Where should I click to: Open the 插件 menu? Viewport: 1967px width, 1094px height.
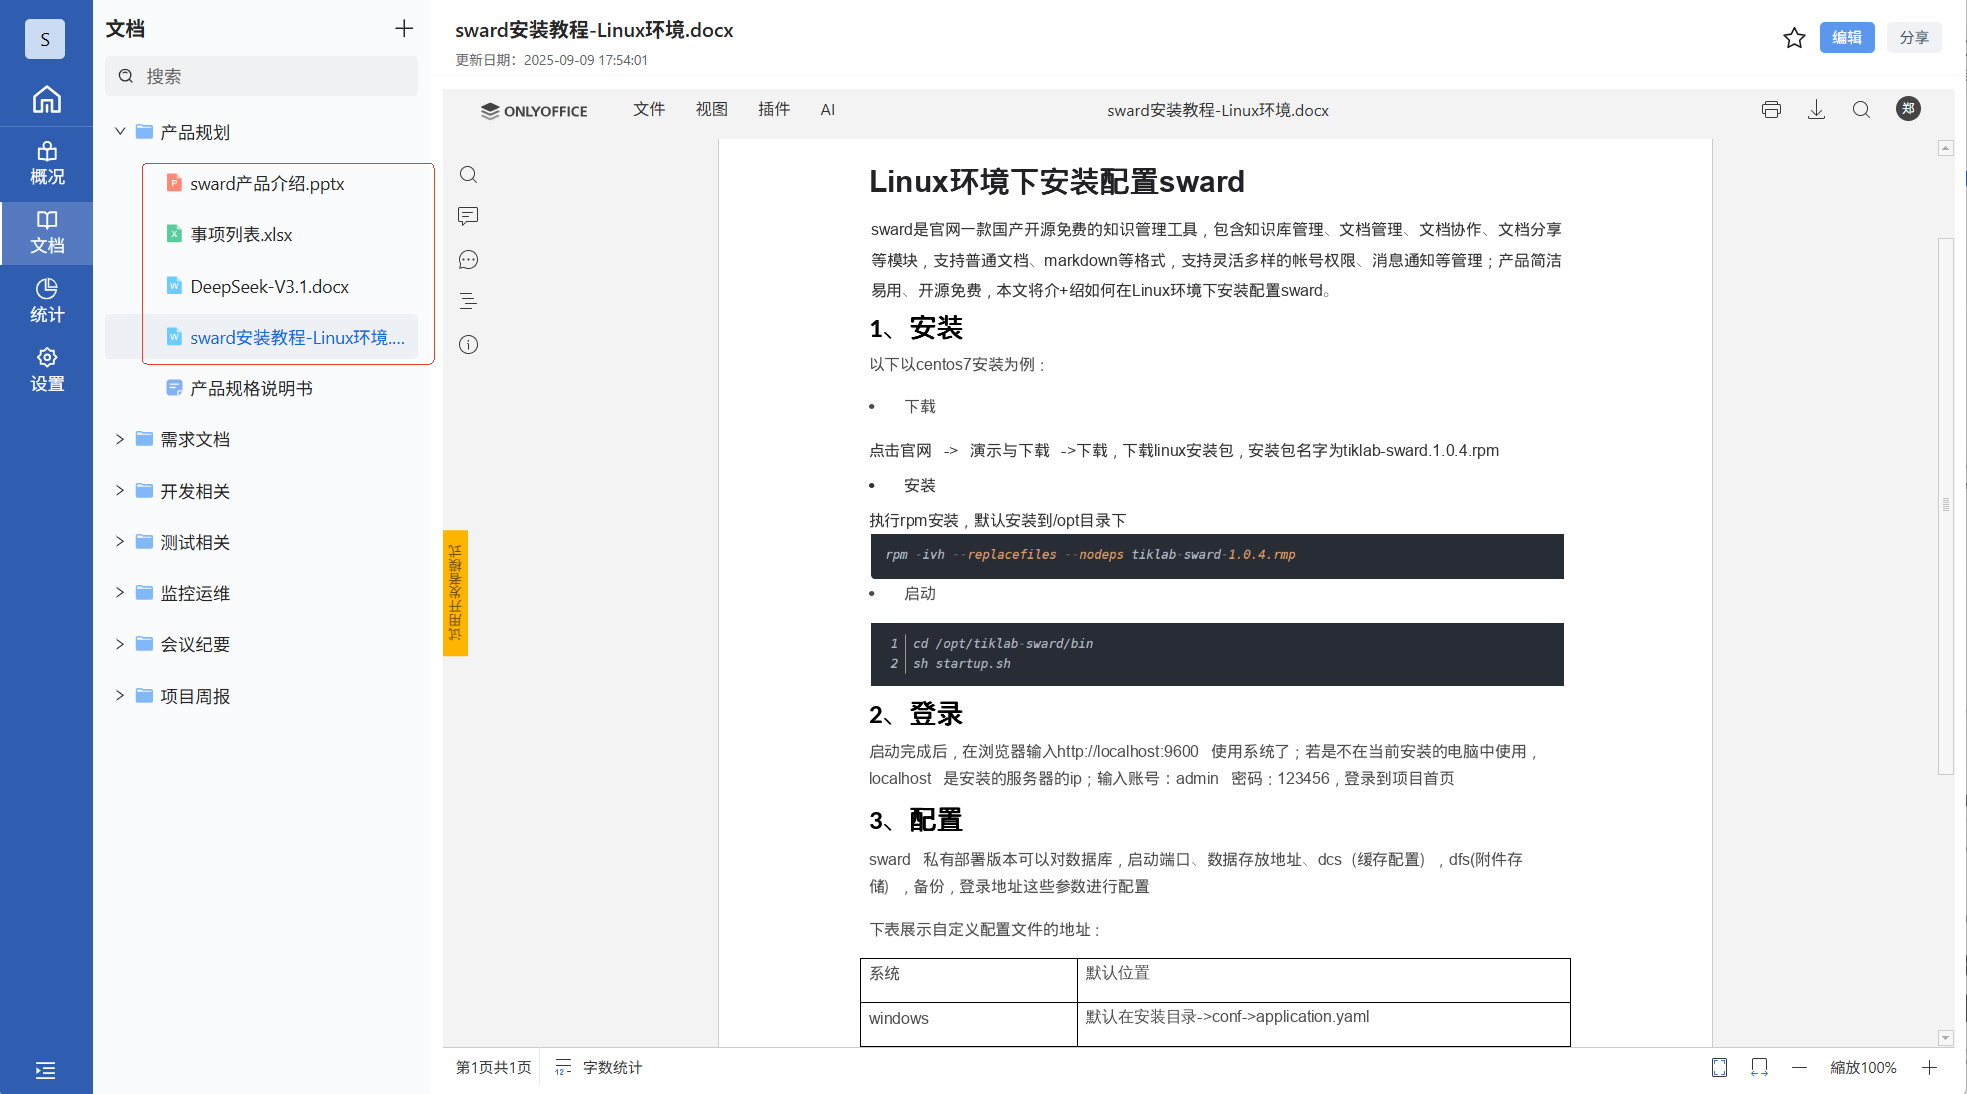tap(773, 110)
